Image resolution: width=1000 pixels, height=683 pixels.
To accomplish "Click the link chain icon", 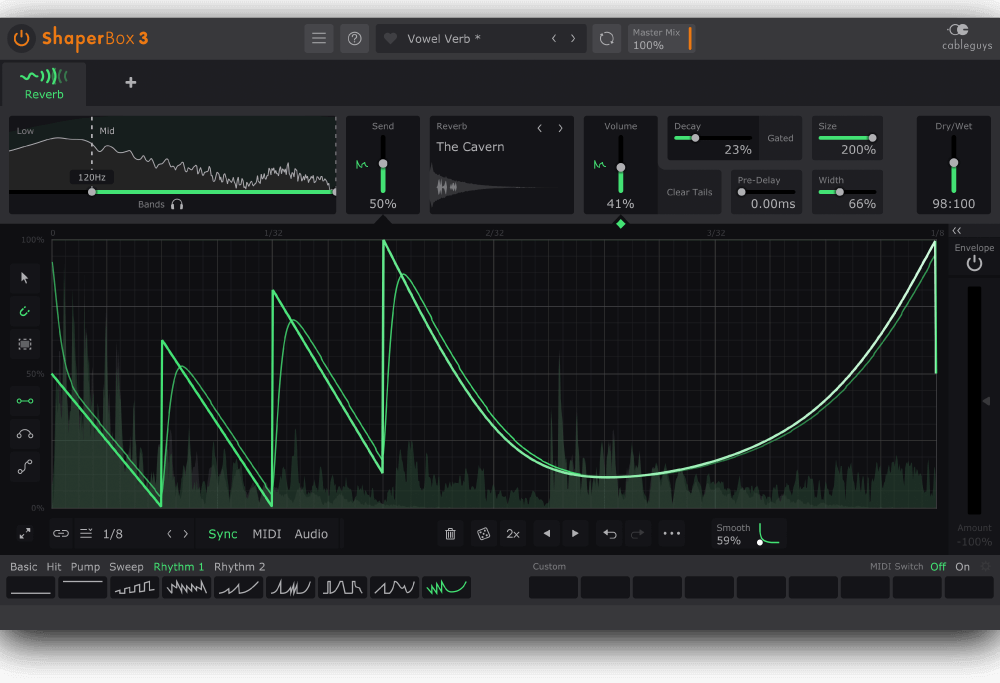I will (61, 533).
